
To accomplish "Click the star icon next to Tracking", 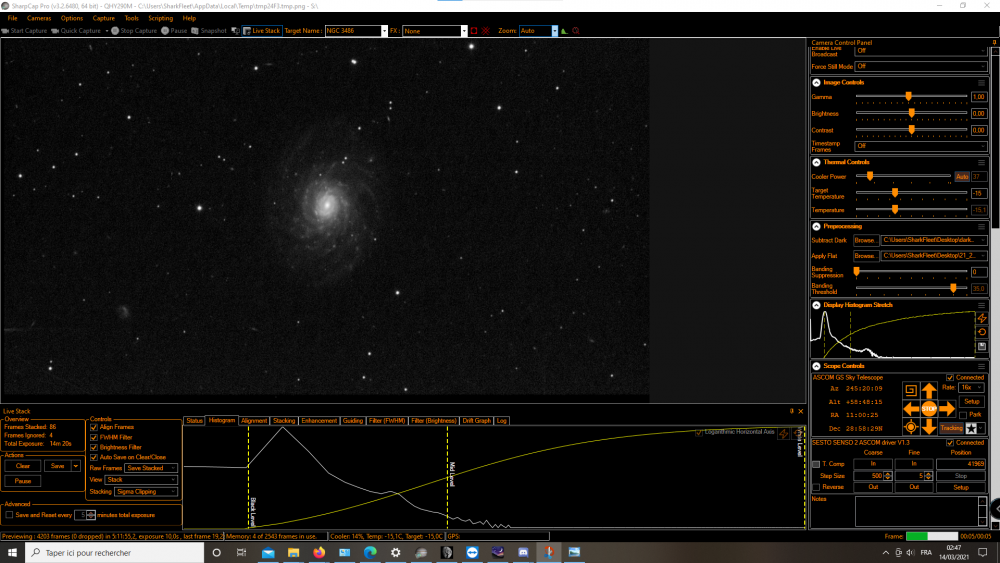I will point(971,428).
